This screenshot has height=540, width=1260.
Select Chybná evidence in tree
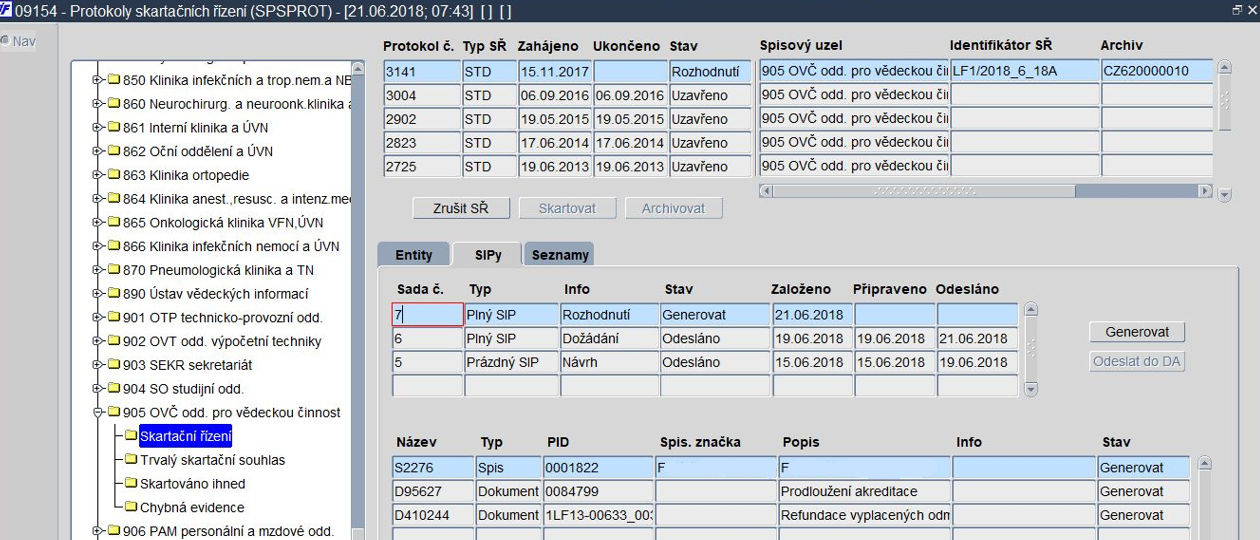point(192,507)
